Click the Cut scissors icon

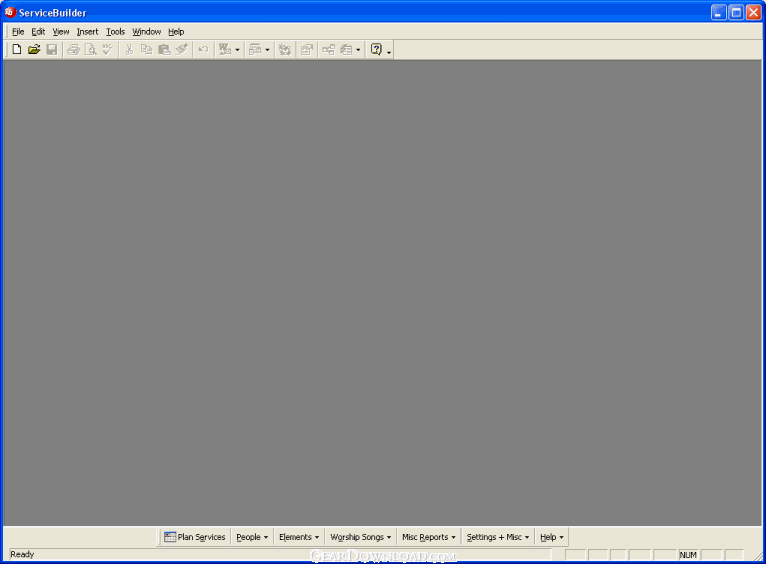(x=129, y=49)
